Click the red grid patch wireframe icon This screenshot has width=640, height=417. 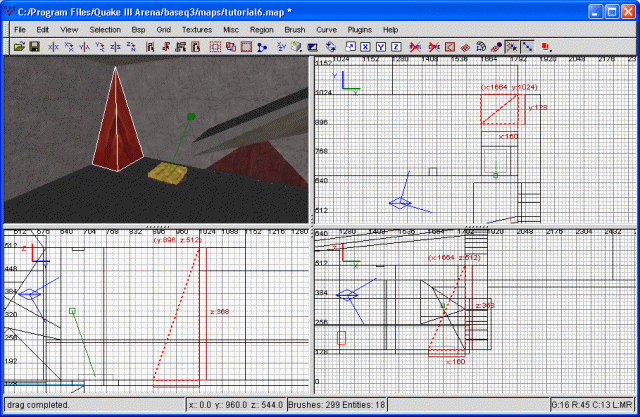pos(465,47)
